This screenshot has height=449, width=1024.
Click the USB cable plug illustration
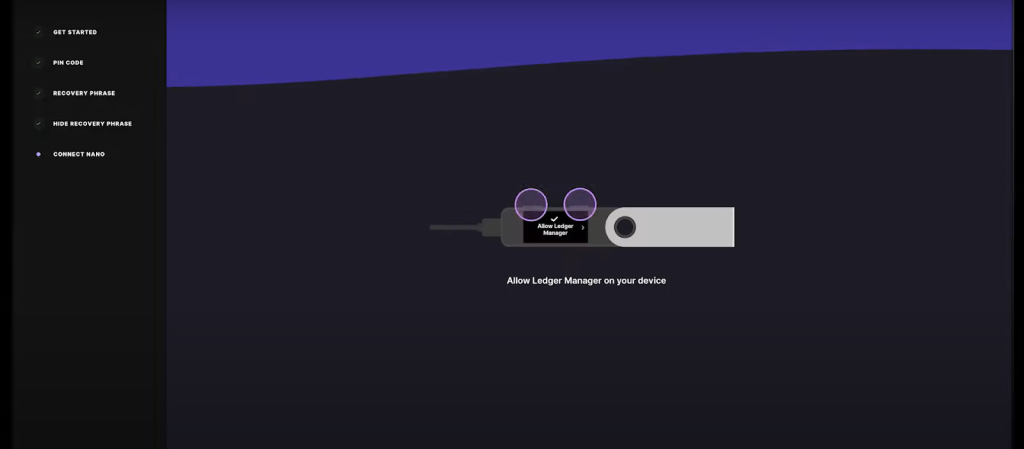465,227
